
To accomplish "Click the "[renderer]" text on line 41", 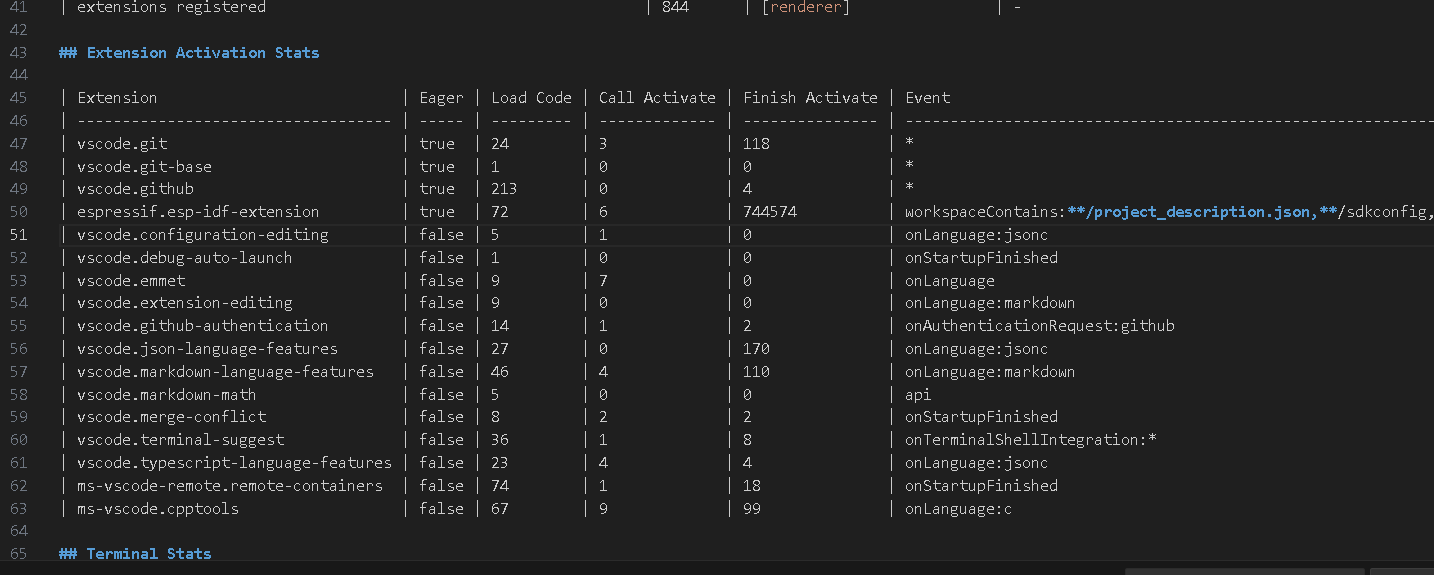I will [x=806, y=7].
